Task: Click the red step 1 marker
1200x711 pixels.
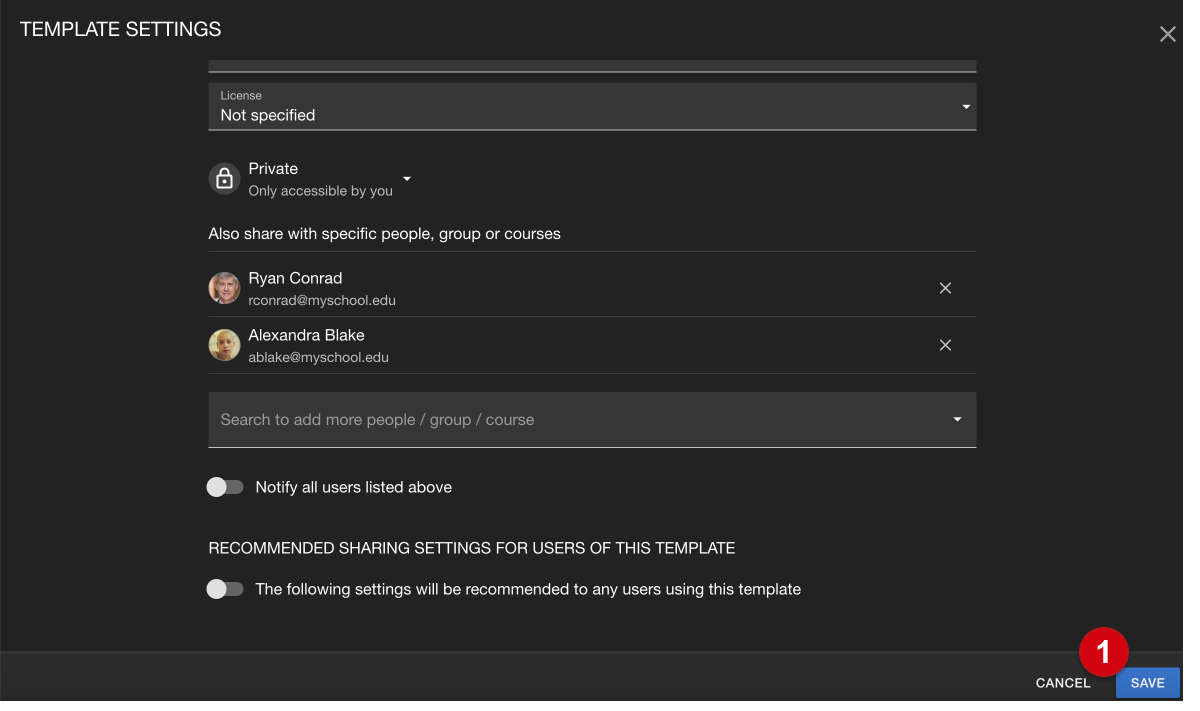Action: click(x=1103, y=652)
